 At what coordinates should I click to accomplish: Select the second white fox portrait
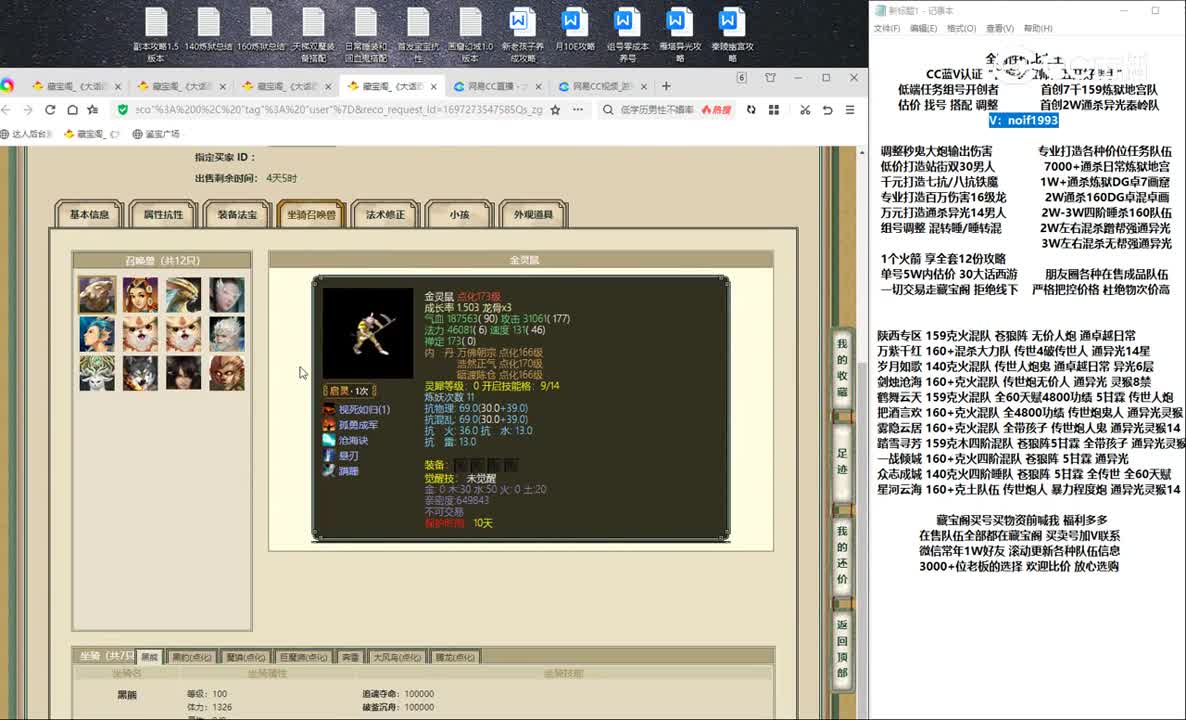pyautogui.click(x=184, y=334)
